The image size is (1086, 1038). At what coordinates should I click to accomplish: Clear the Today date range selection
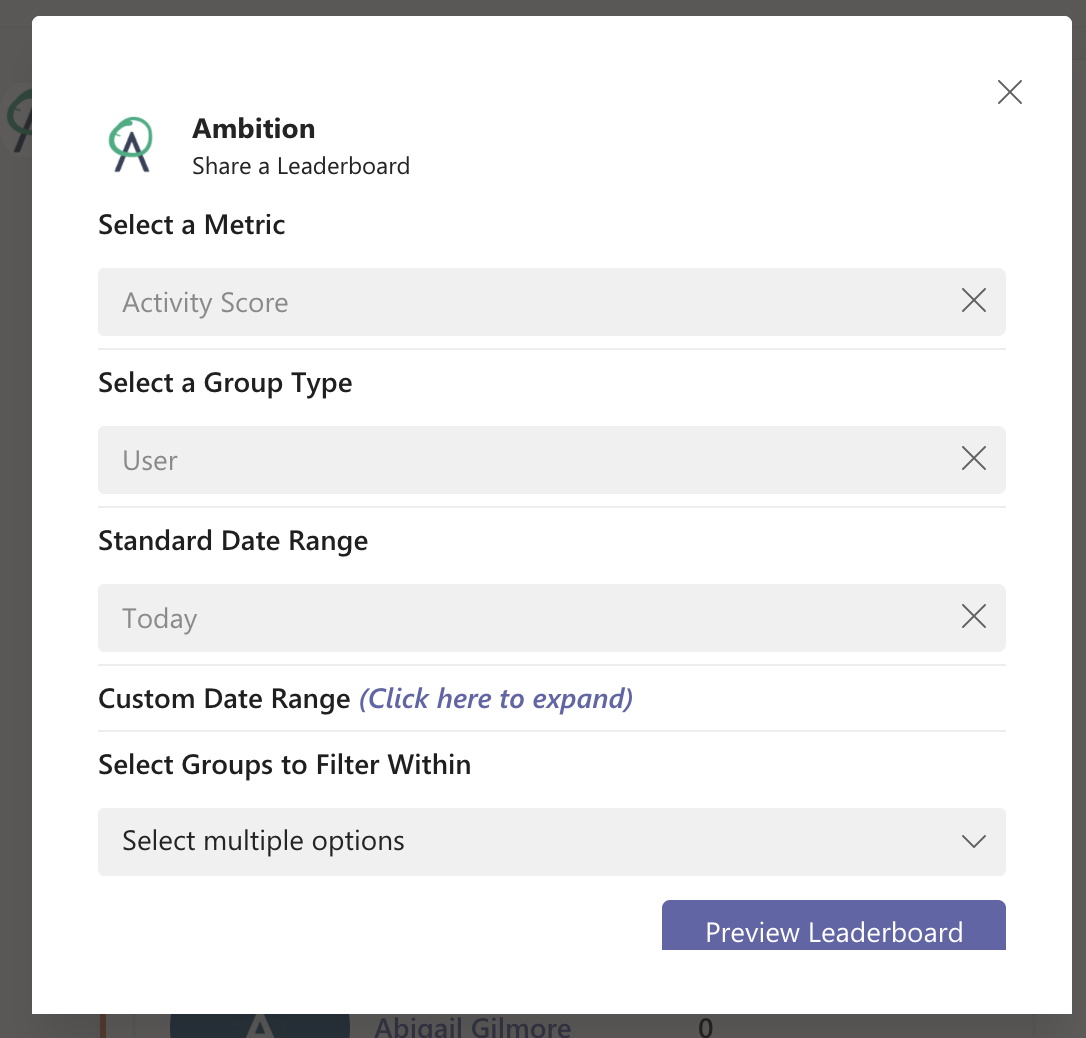[x=973, y=617]
